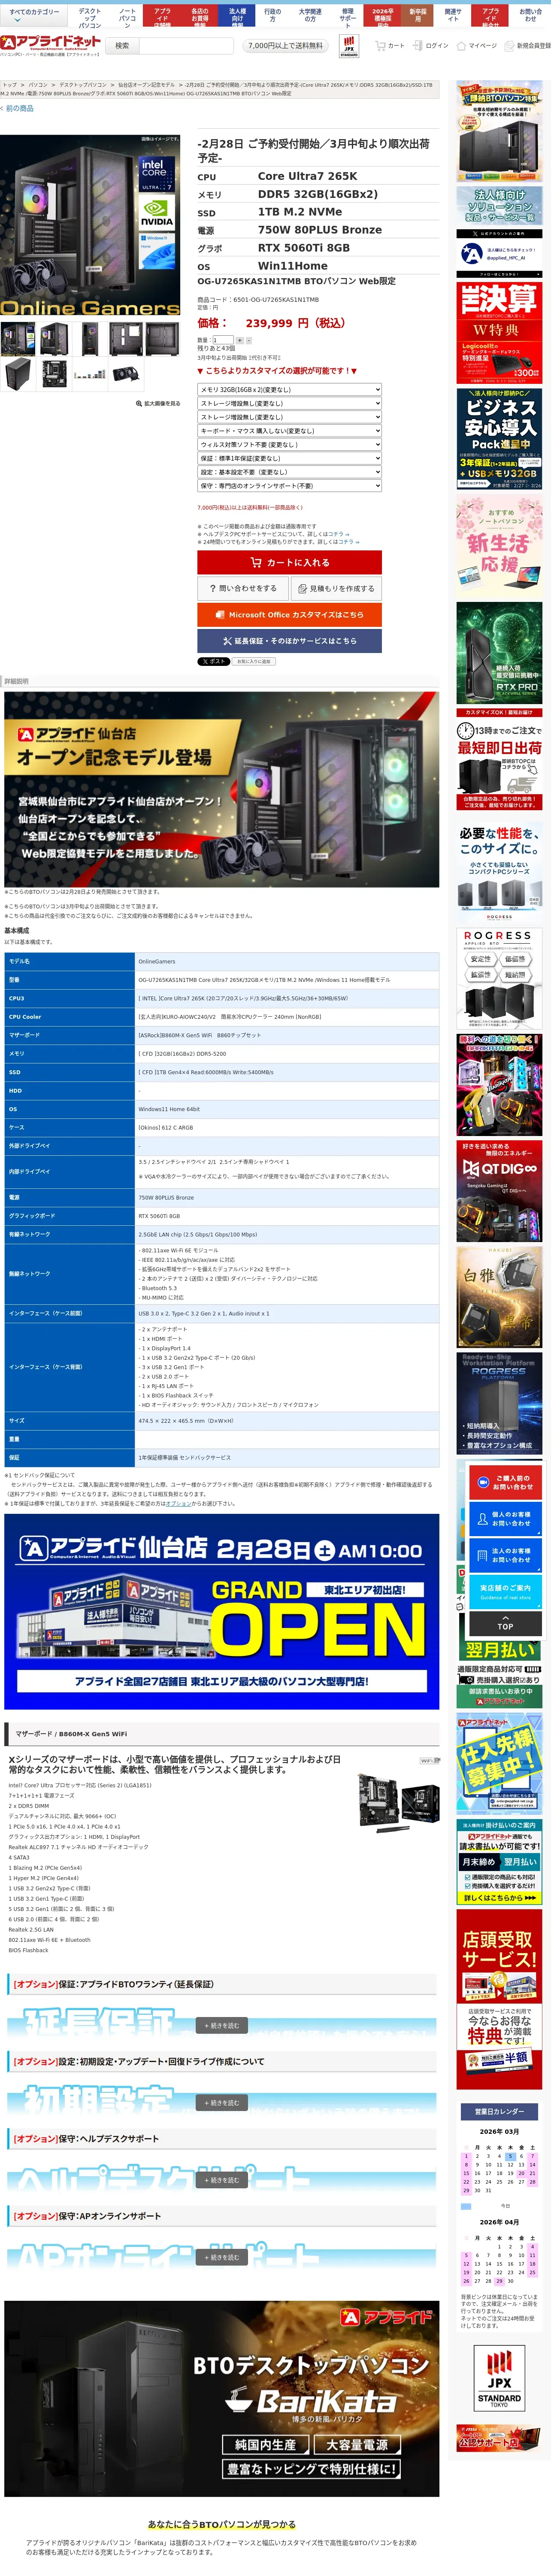
Task: Select motherboard thumbnail image
Action: coord(53,374)
